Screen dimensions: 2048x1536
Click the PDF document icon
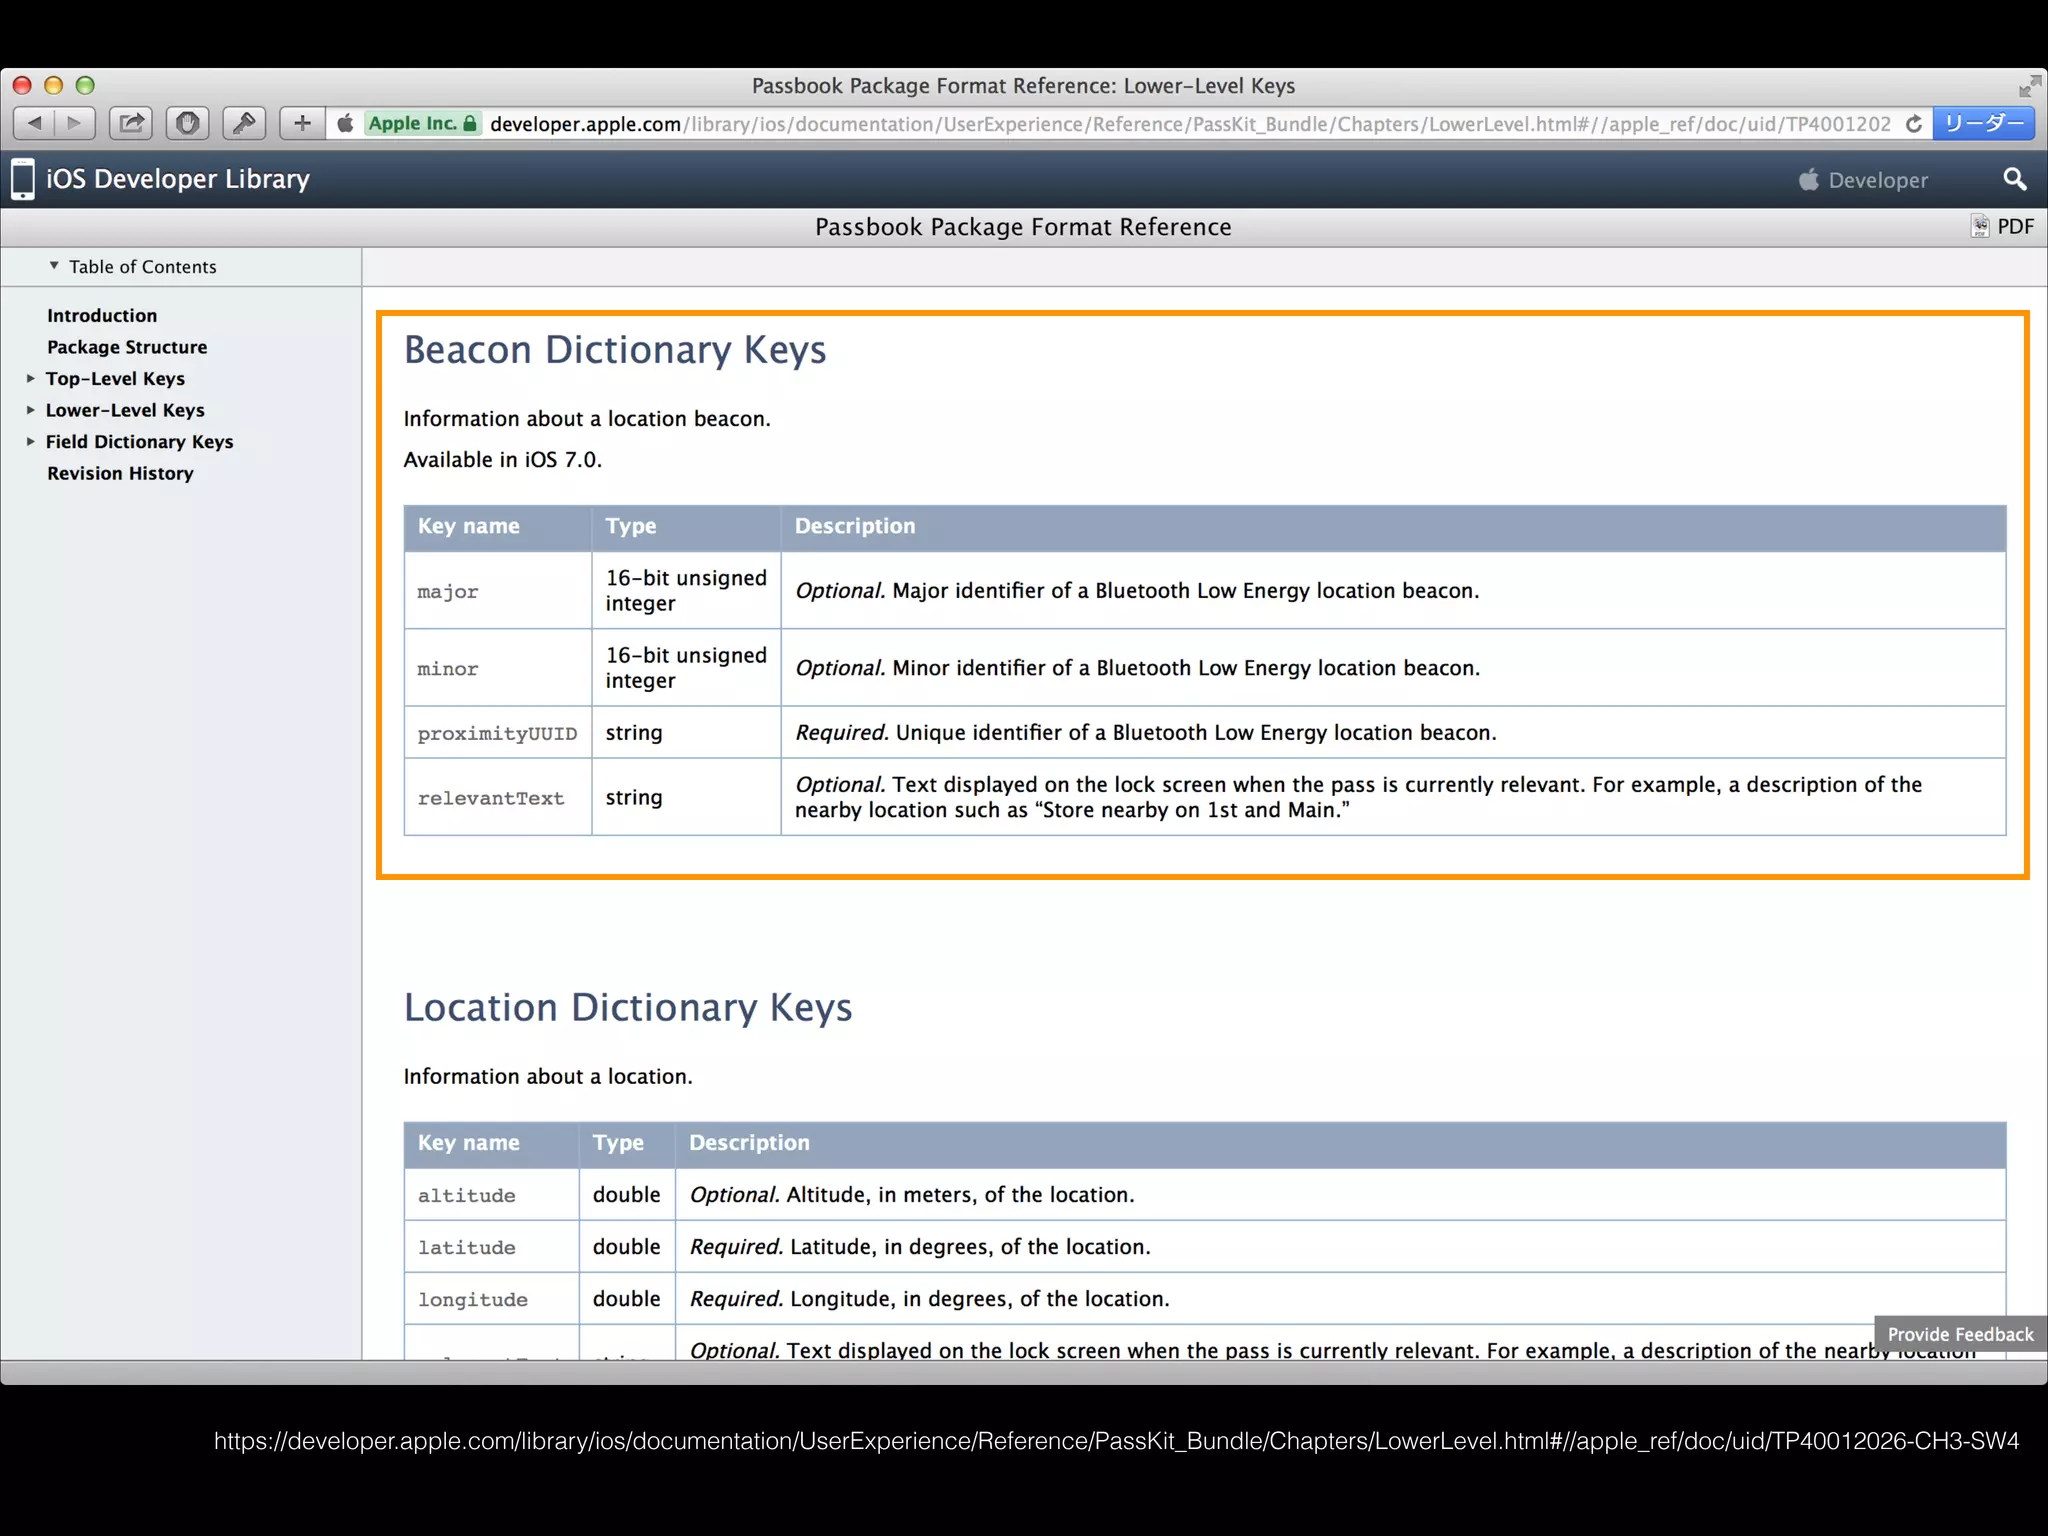1980,227
